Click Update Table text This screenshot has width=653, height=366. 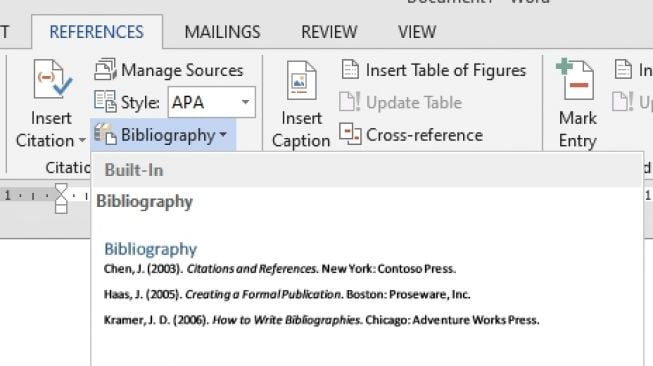(414, 103)
